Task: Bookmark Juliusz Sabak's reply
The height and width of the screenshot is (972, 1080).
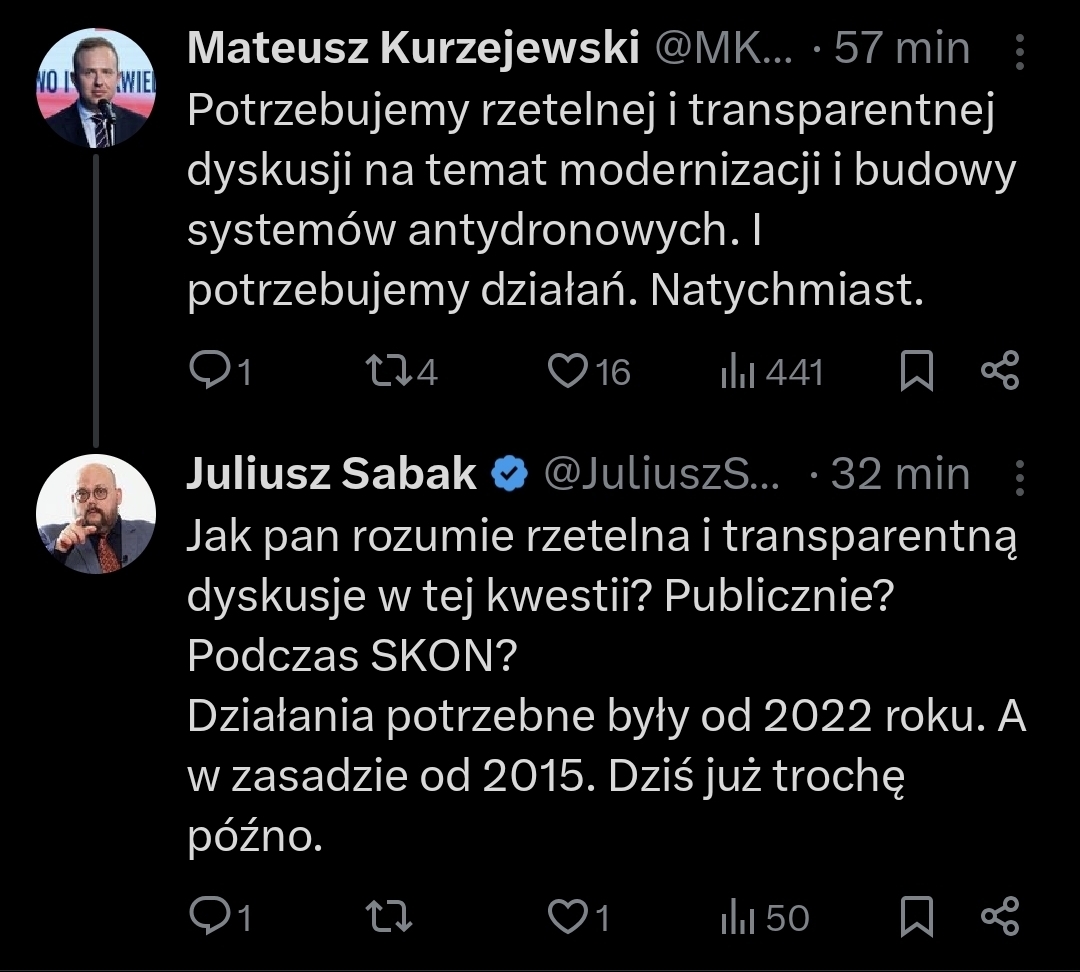Action: [917, 917]
